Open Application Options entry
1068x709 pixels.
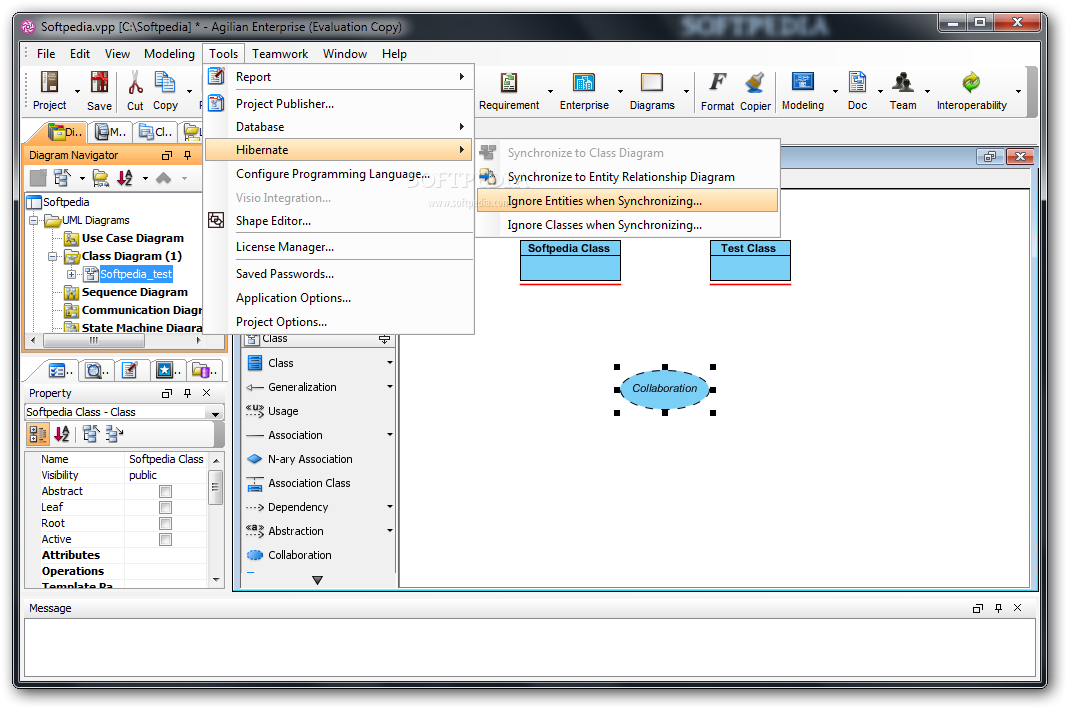coord(339,298)
